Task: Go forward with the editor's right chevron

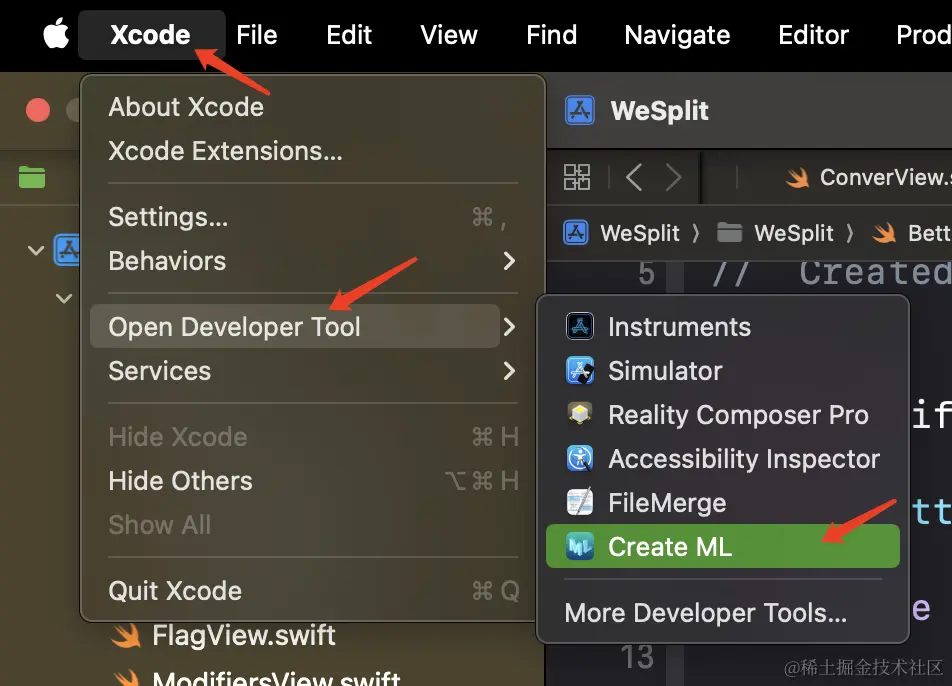Action: 673,178
